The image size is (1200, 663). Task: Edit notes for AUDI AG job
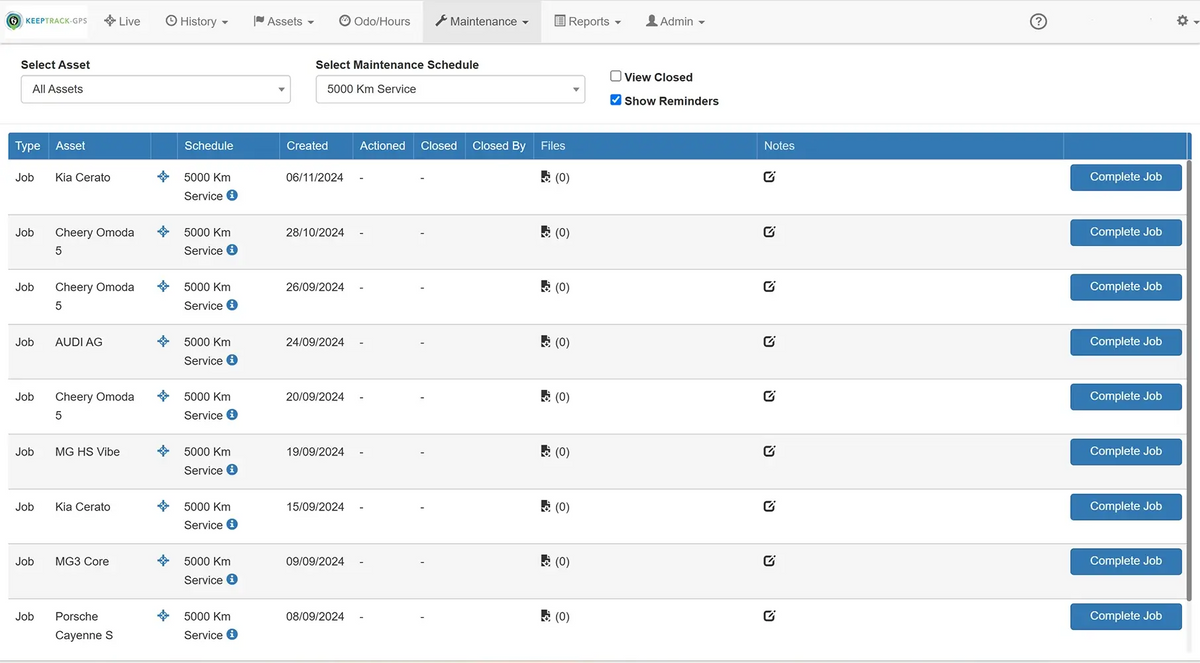769,341
